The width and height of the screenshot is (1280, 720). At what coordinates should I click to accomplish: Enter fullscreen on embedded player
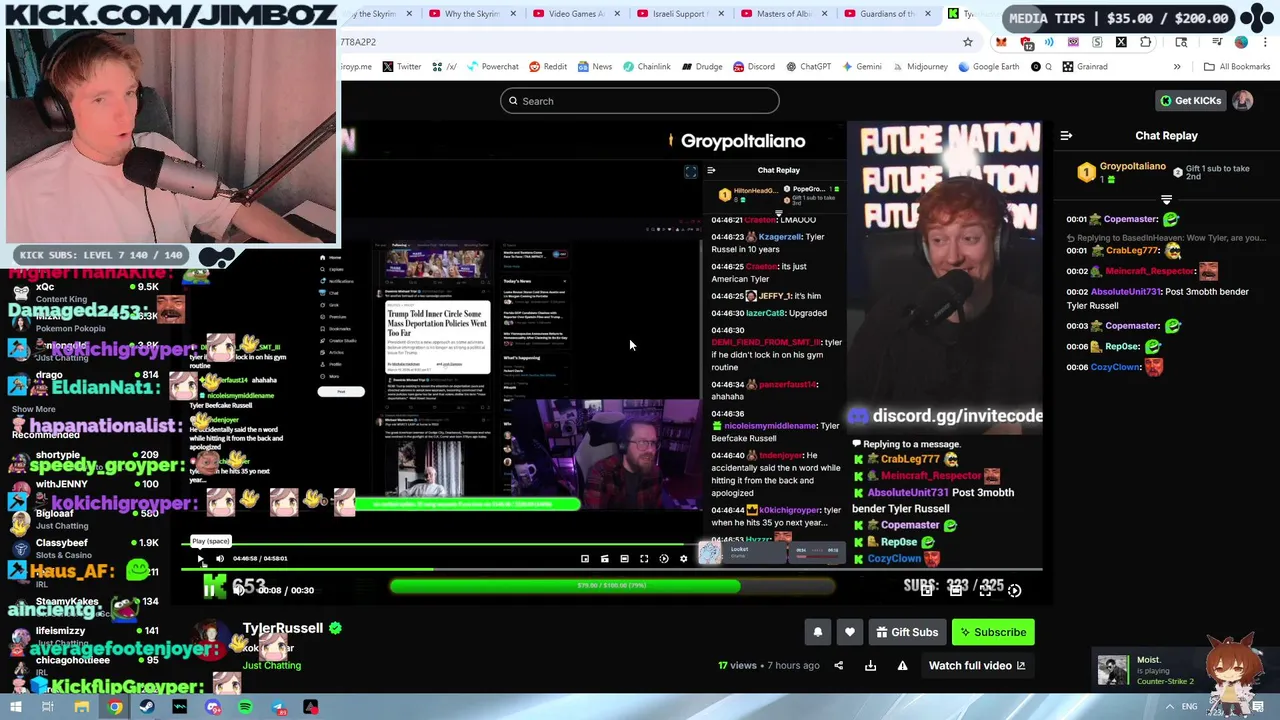click(644, 559)
